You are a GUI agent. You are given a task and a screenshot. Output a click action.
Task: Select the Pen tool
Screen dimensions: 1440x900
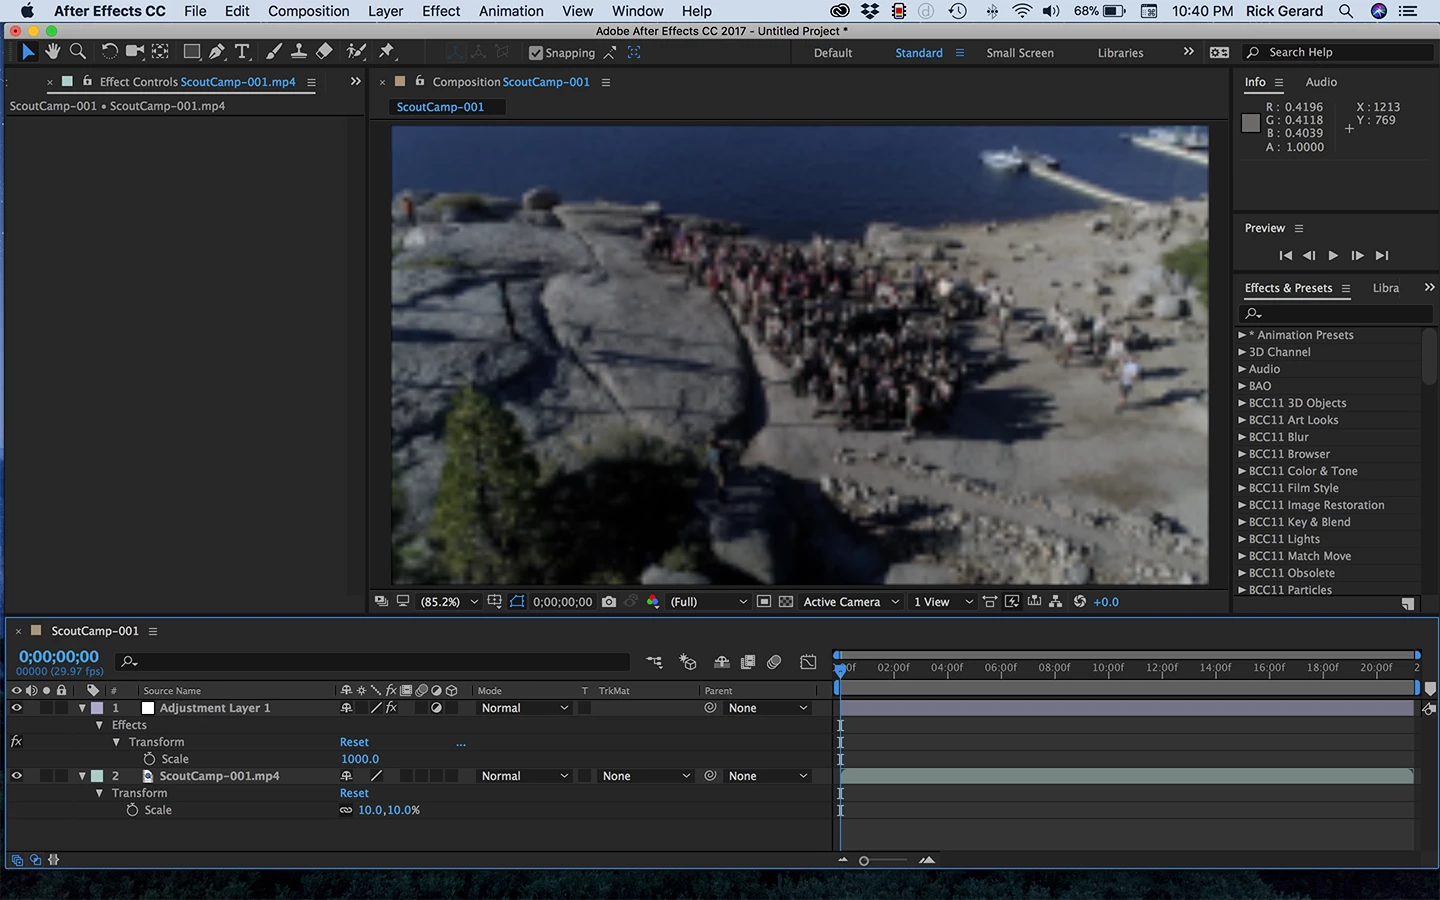click(217, 51)
